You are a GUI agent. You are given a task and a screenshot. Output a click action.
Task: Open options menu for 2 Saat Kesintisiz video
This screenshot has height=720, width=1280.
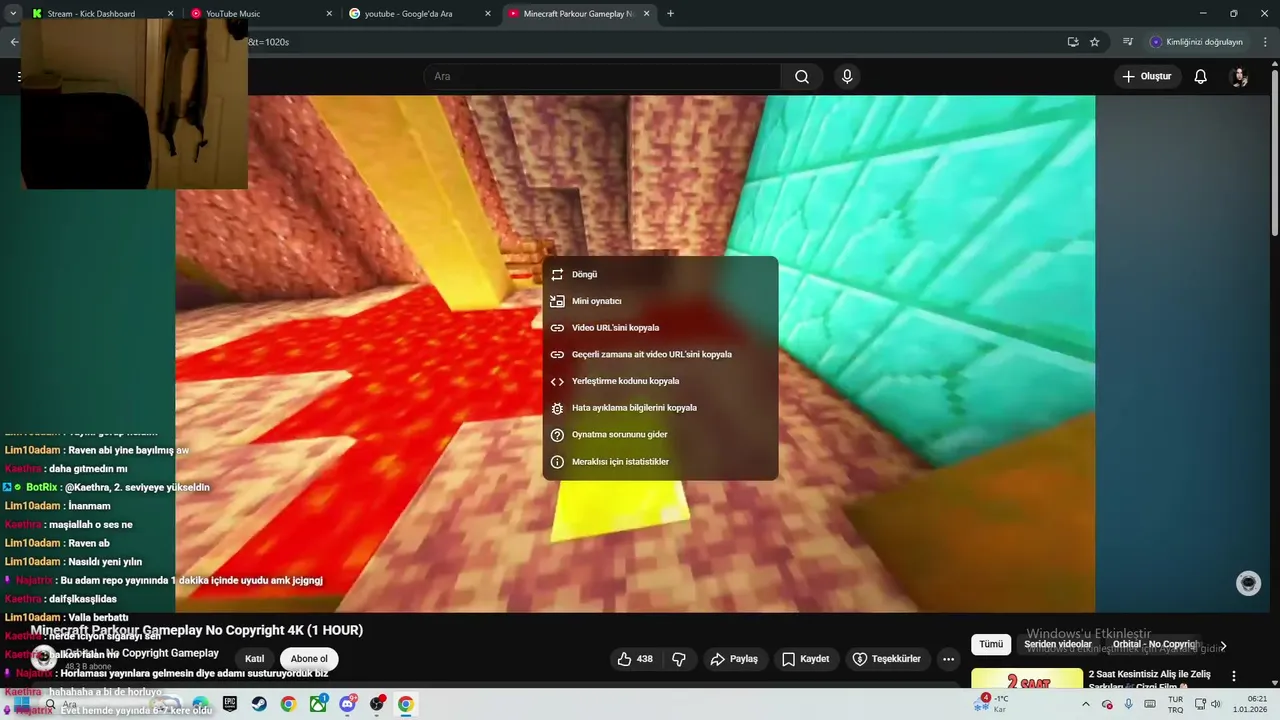click(x=1234, y=676)
